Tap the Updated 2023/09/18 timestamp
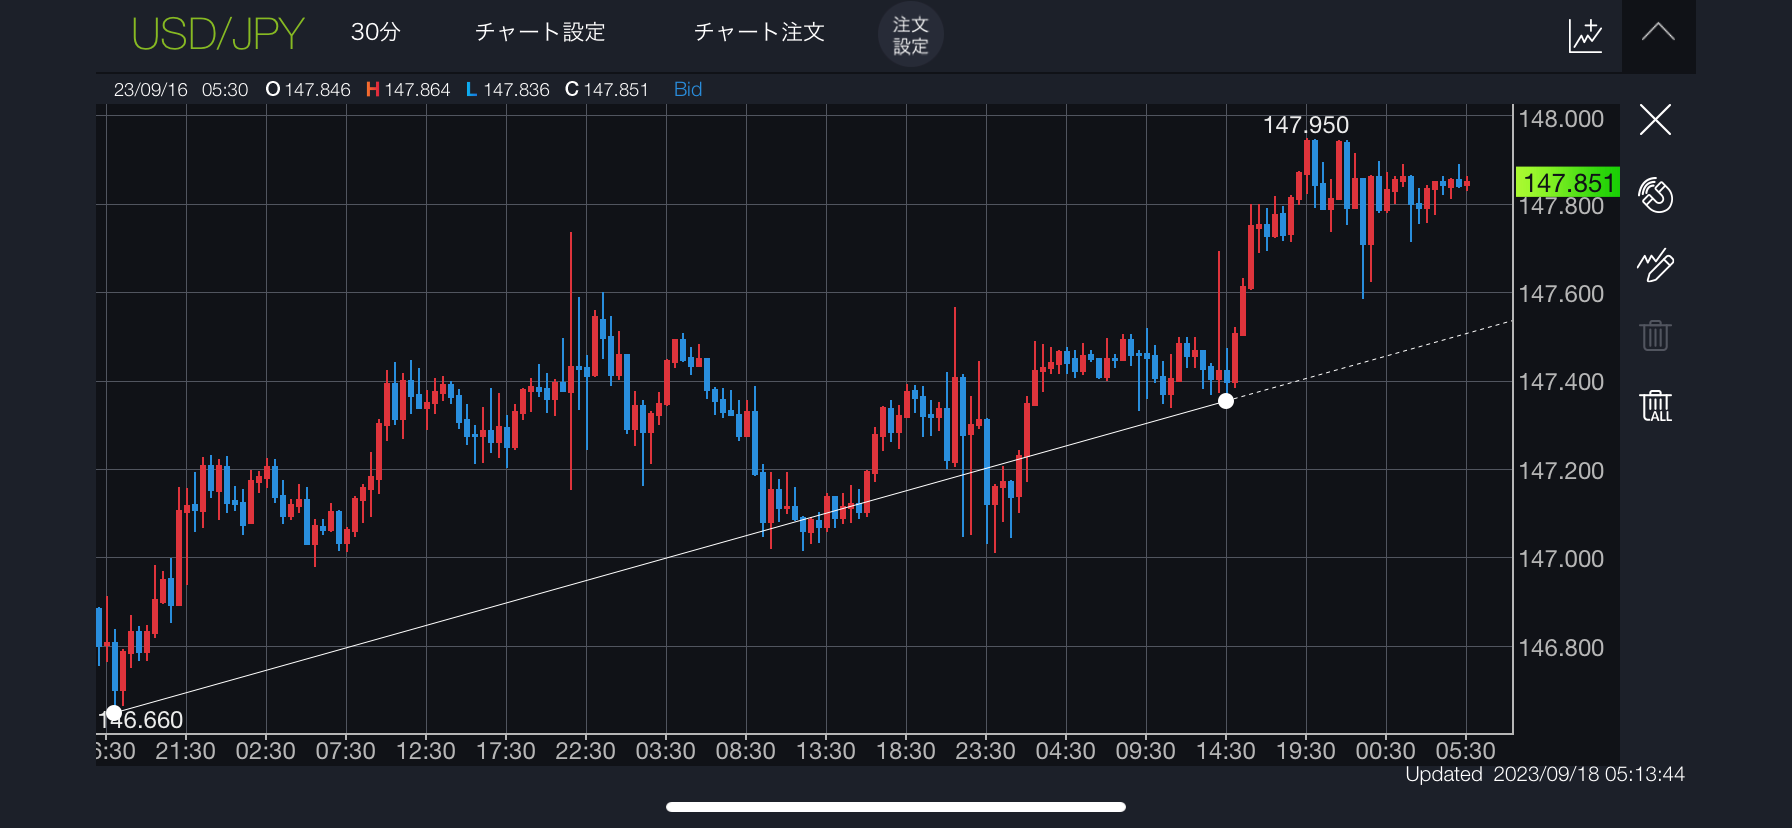1792x828 pixels. pyautogui.click(x=1545, y=774)
